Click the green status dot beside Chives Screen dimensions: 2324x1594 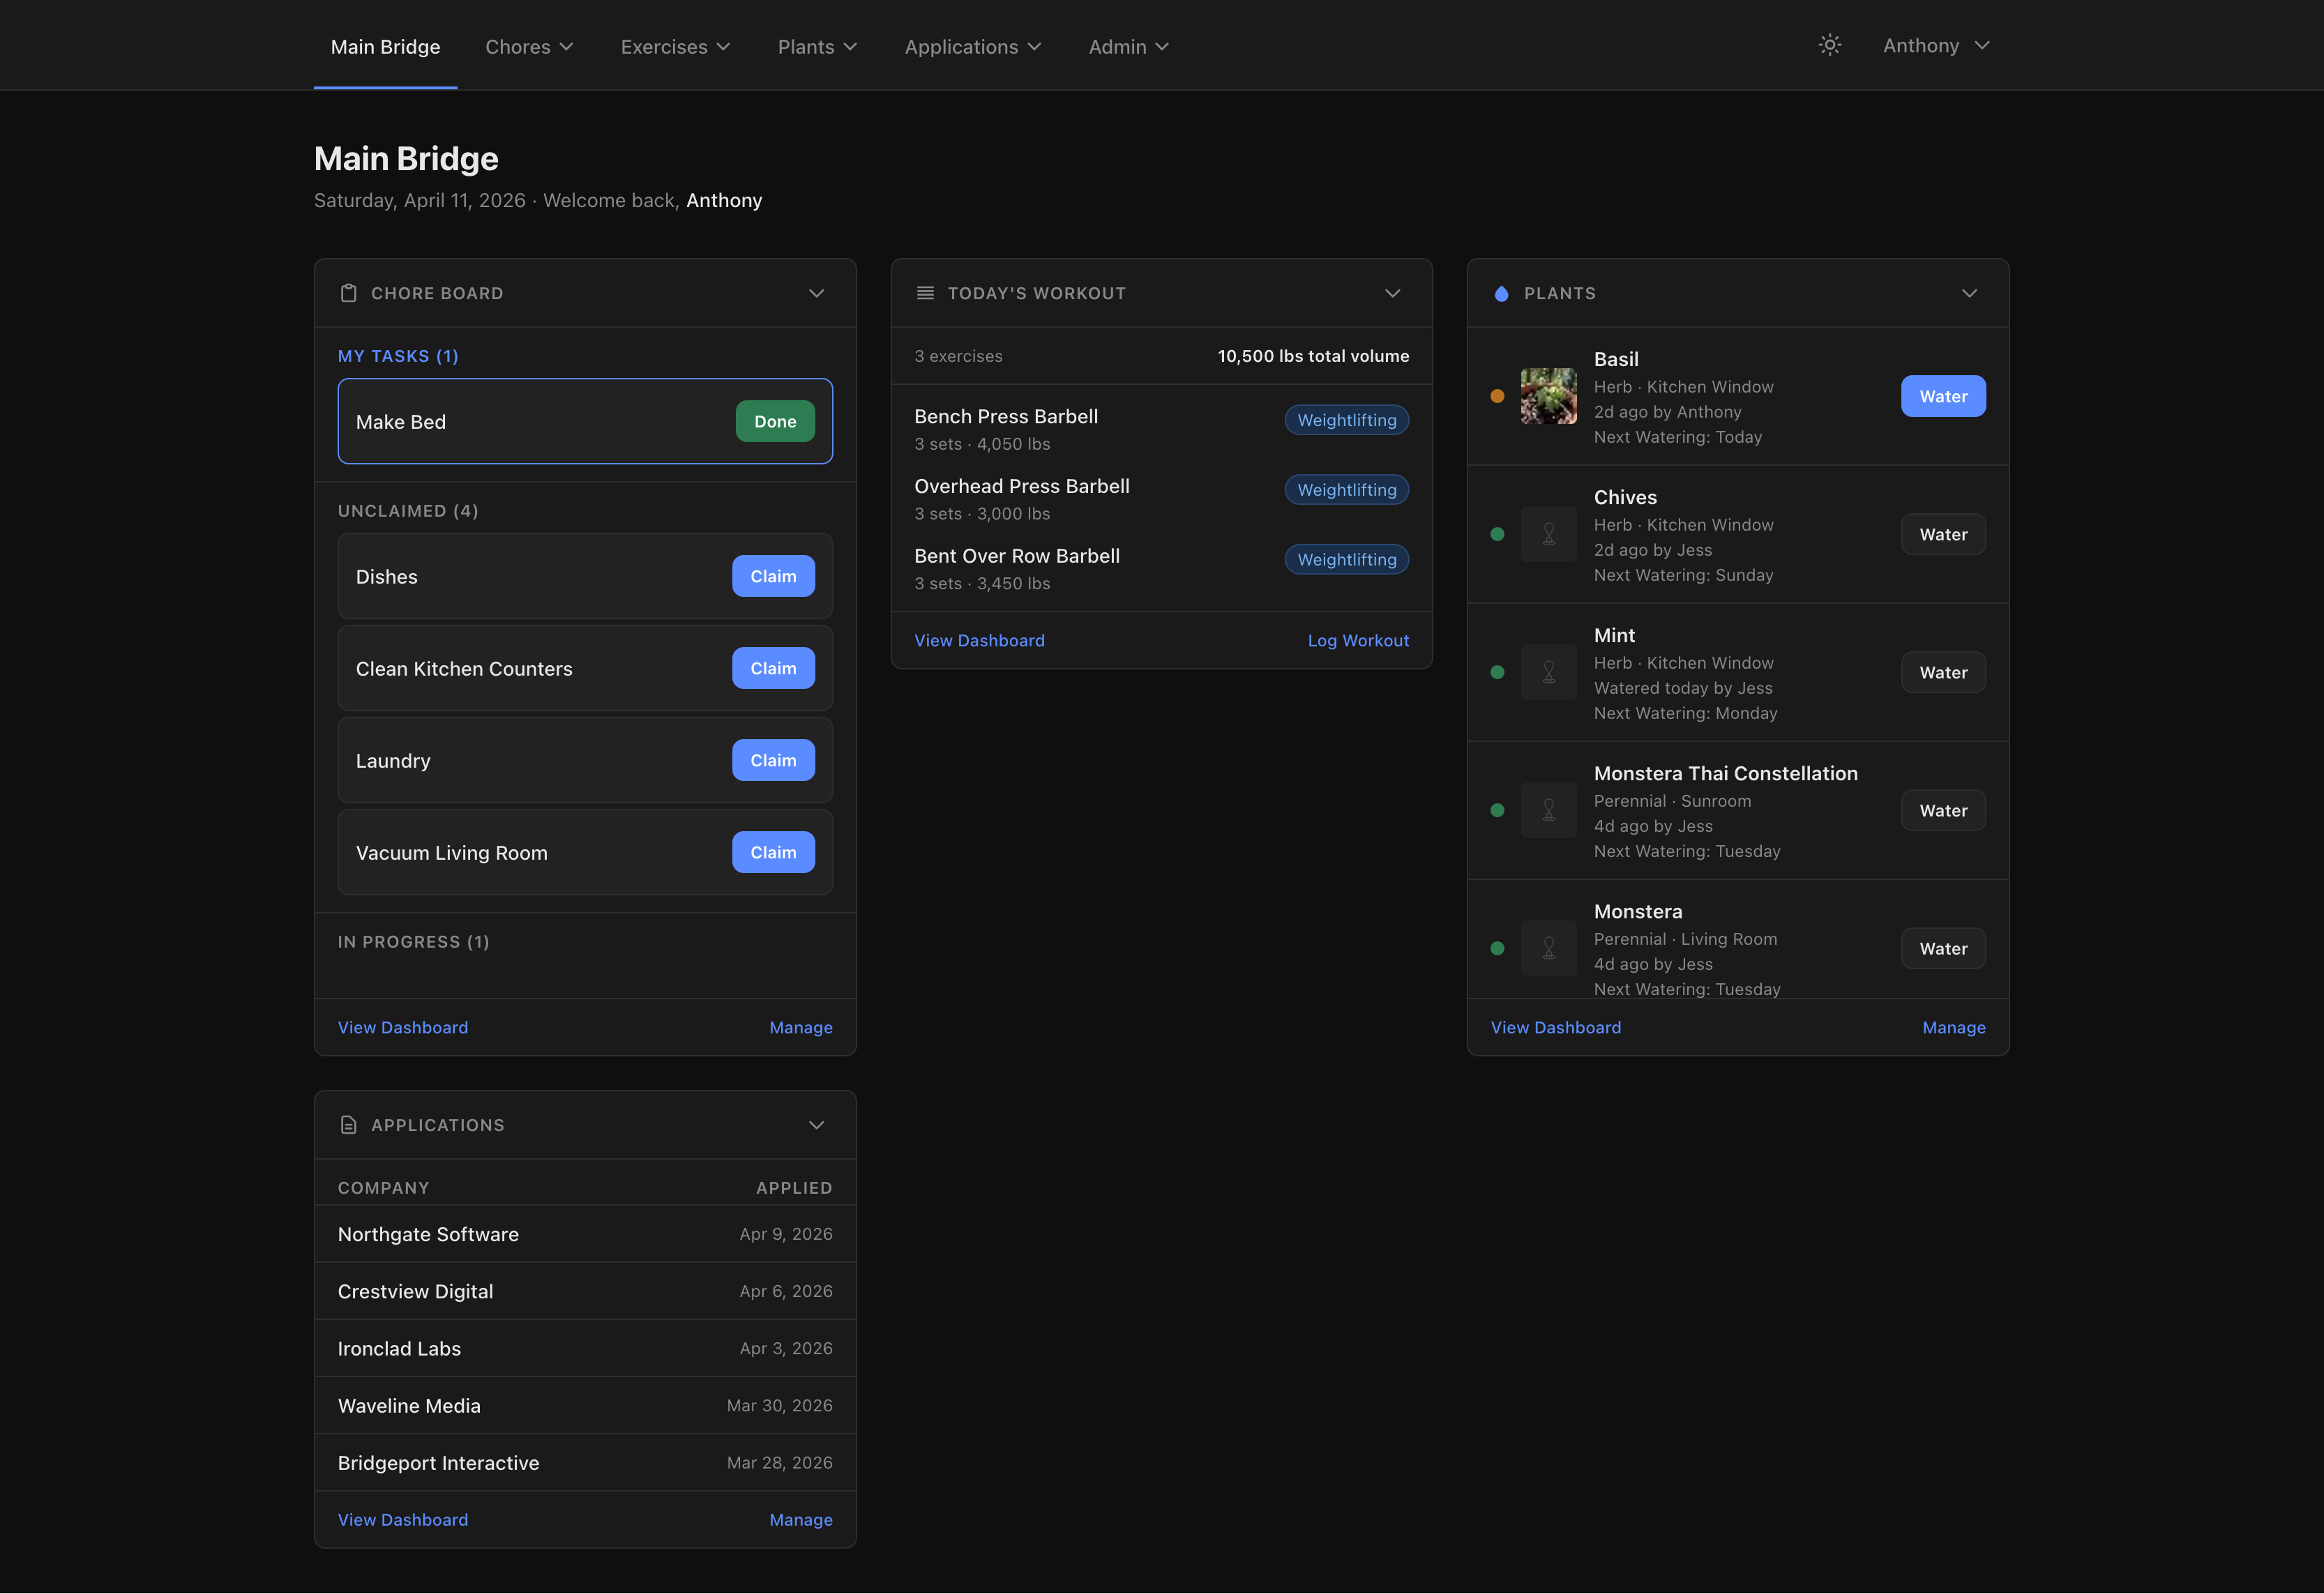point(1497,534)
